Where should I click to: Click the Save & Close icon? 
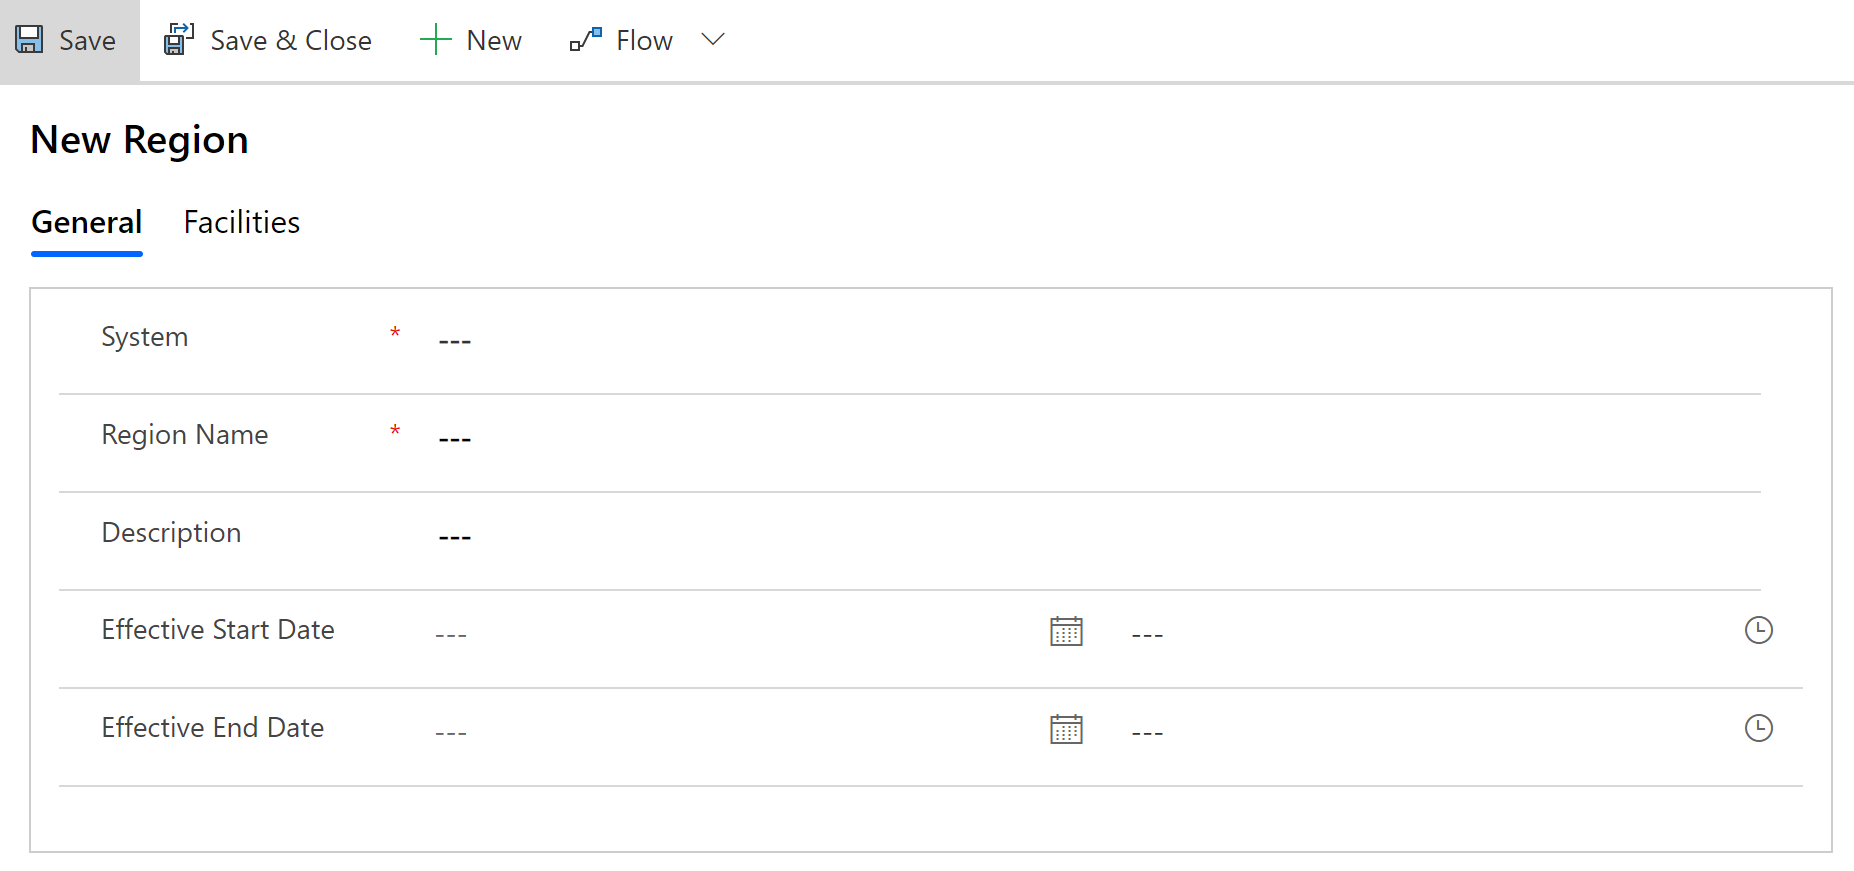179,40
